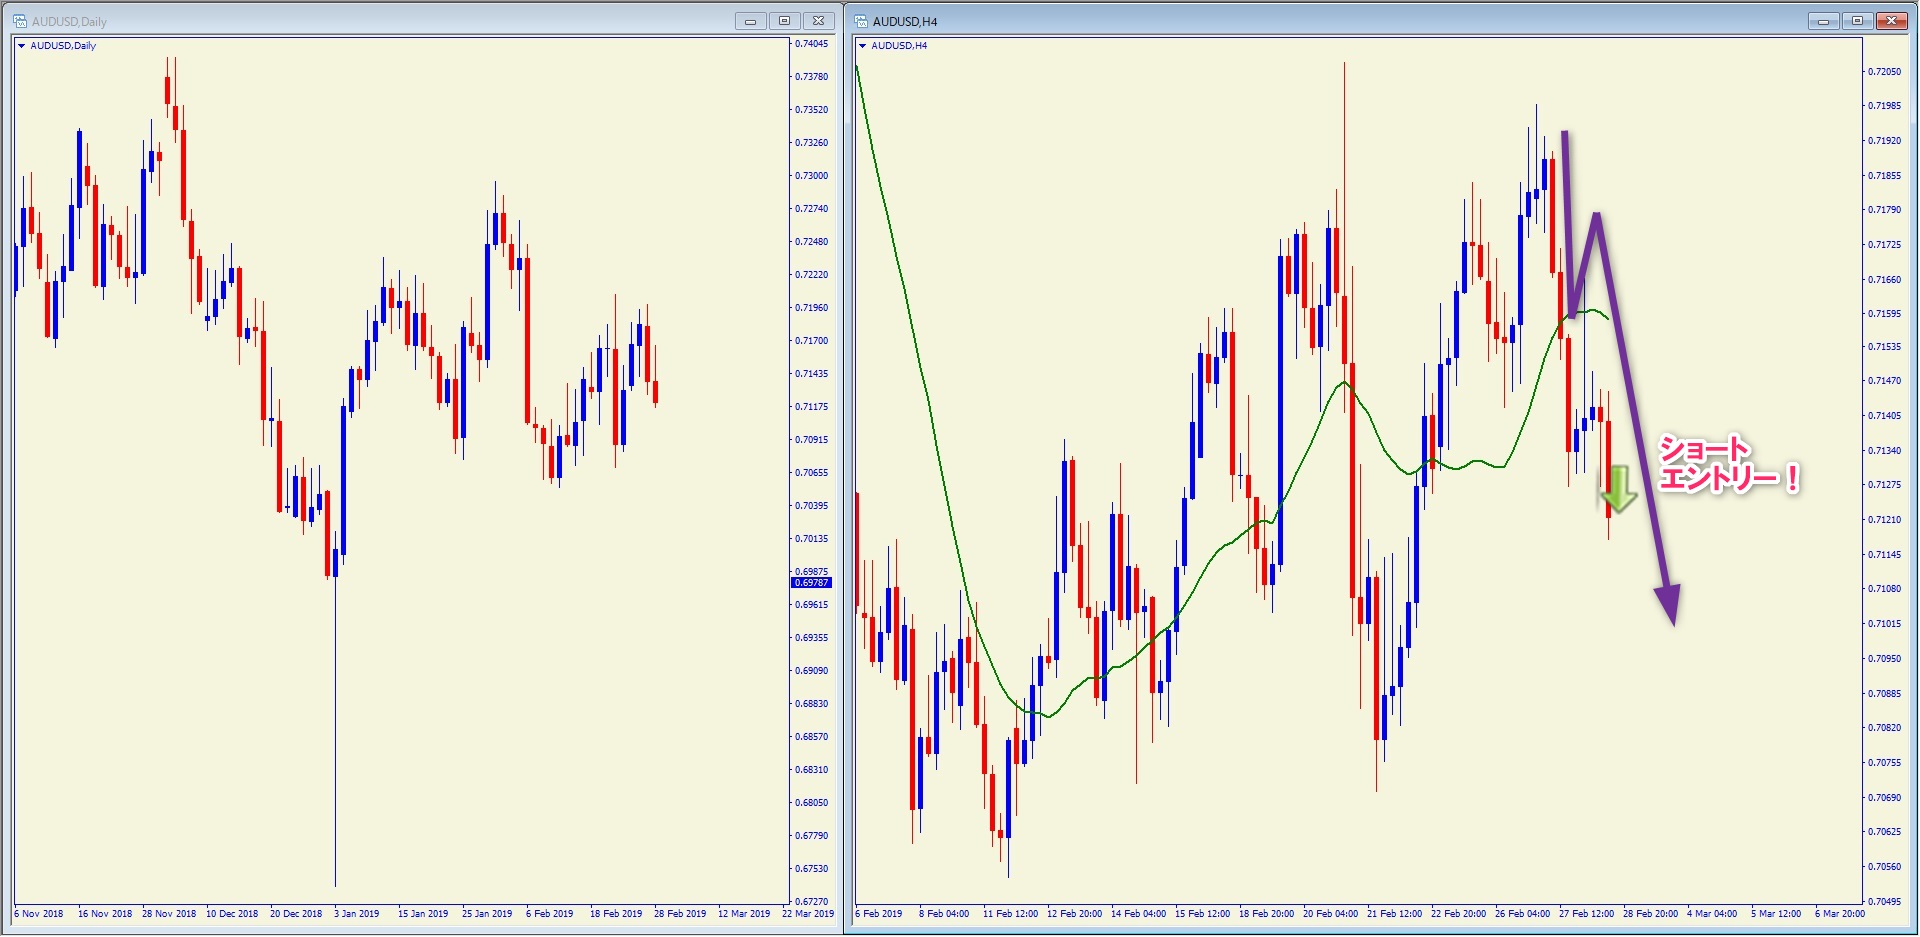Screen dimensions: 1920x937
Task: Open the triangle menu beside AUDUSD,H4 chart label
Action: 862,46
